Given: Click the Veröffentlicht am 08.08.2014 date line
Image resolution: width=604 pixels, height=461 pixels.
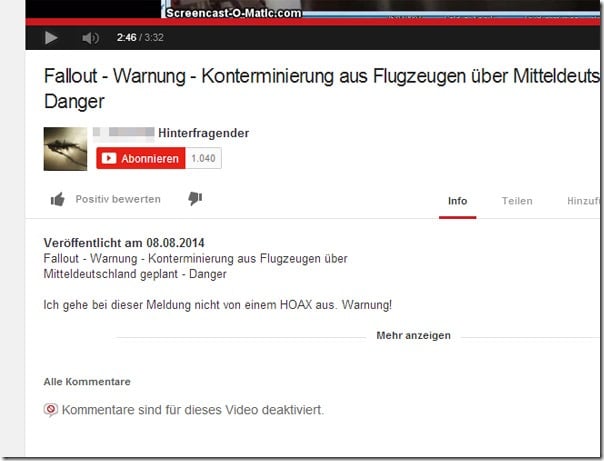Looking at the screenshot, I should click(x=124, y=243).
